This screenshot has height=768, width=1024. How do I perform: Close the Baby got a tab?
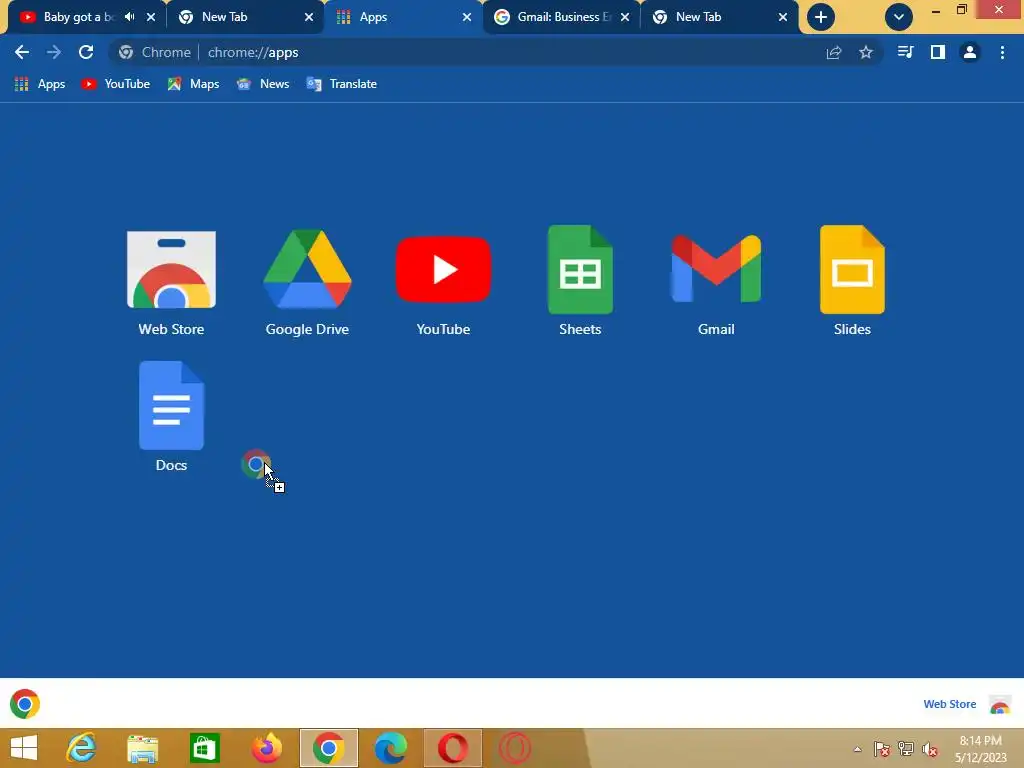tap(151, 17)
